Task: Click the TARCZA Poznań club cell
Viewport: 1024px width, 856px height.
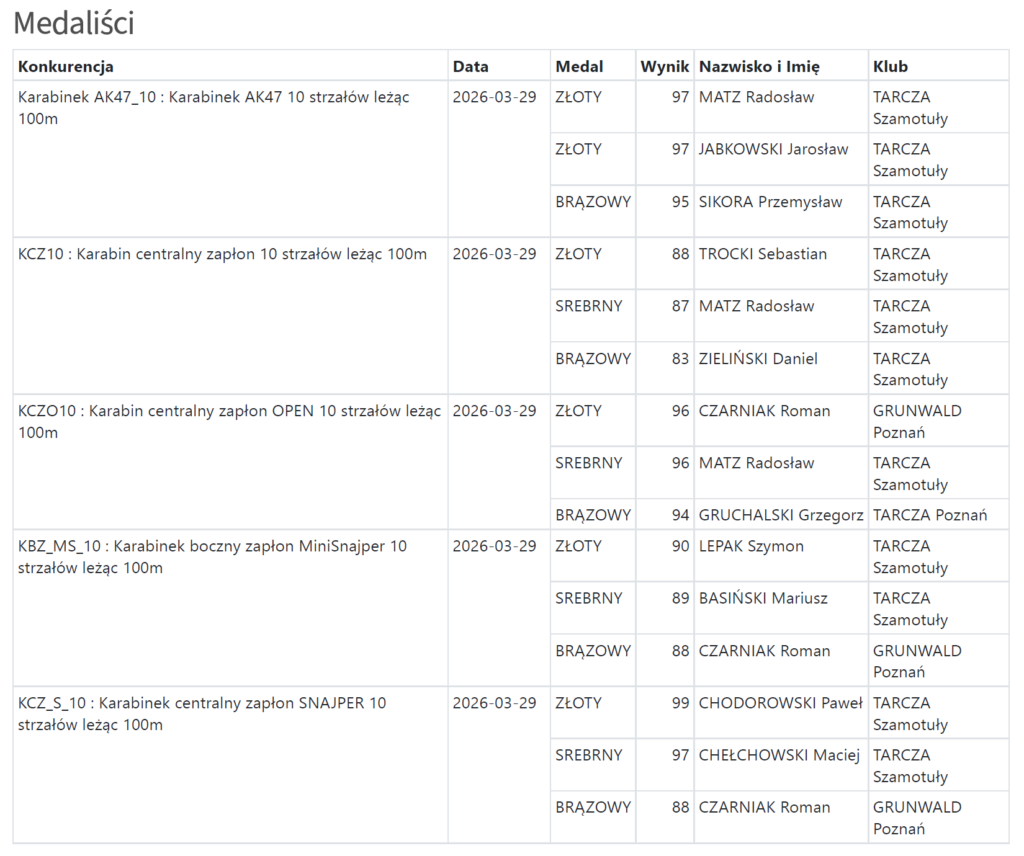Action: point(929,515)
